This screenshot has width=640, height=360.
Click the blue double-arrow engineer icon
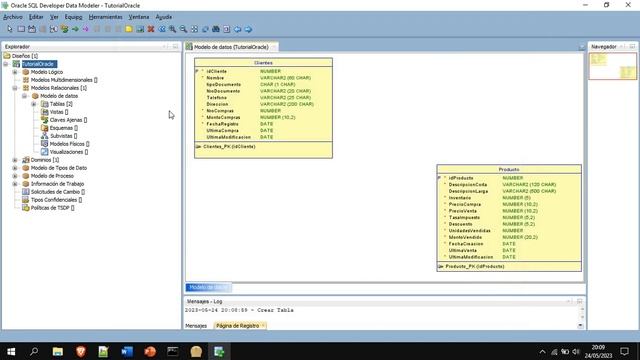[x=162, y=29]
